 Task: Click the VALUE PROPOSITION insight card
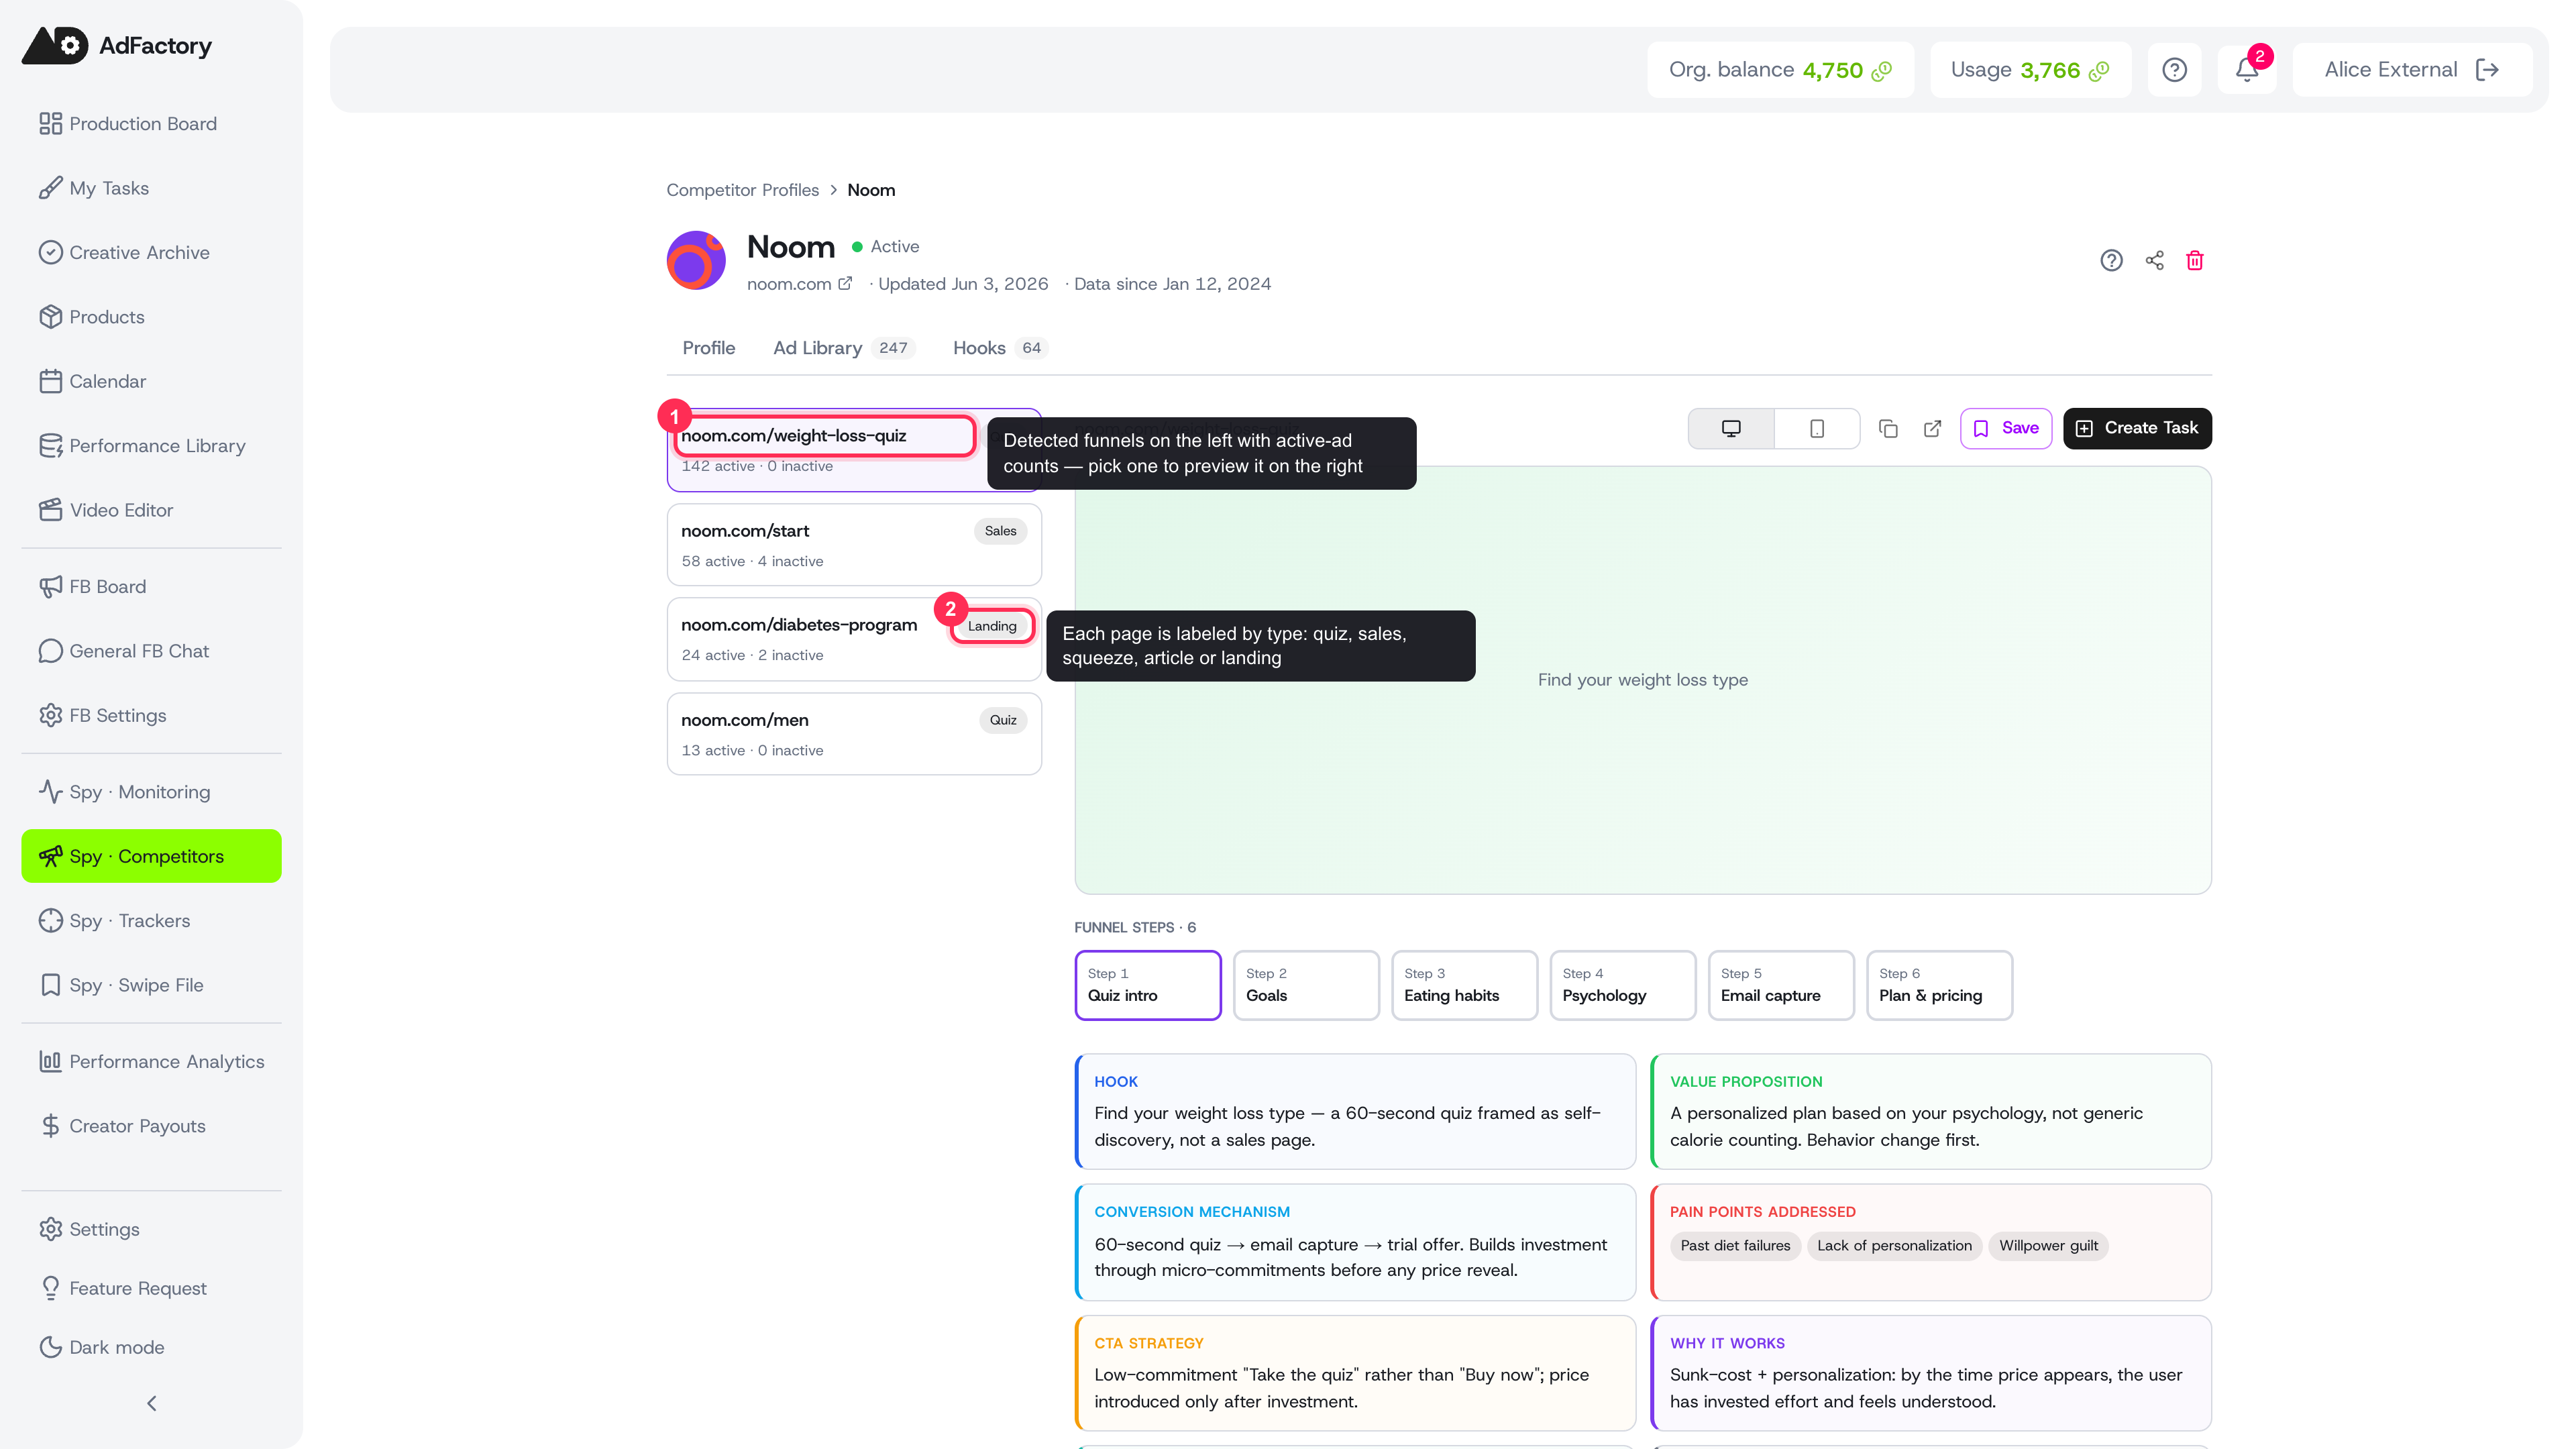1931,1111
